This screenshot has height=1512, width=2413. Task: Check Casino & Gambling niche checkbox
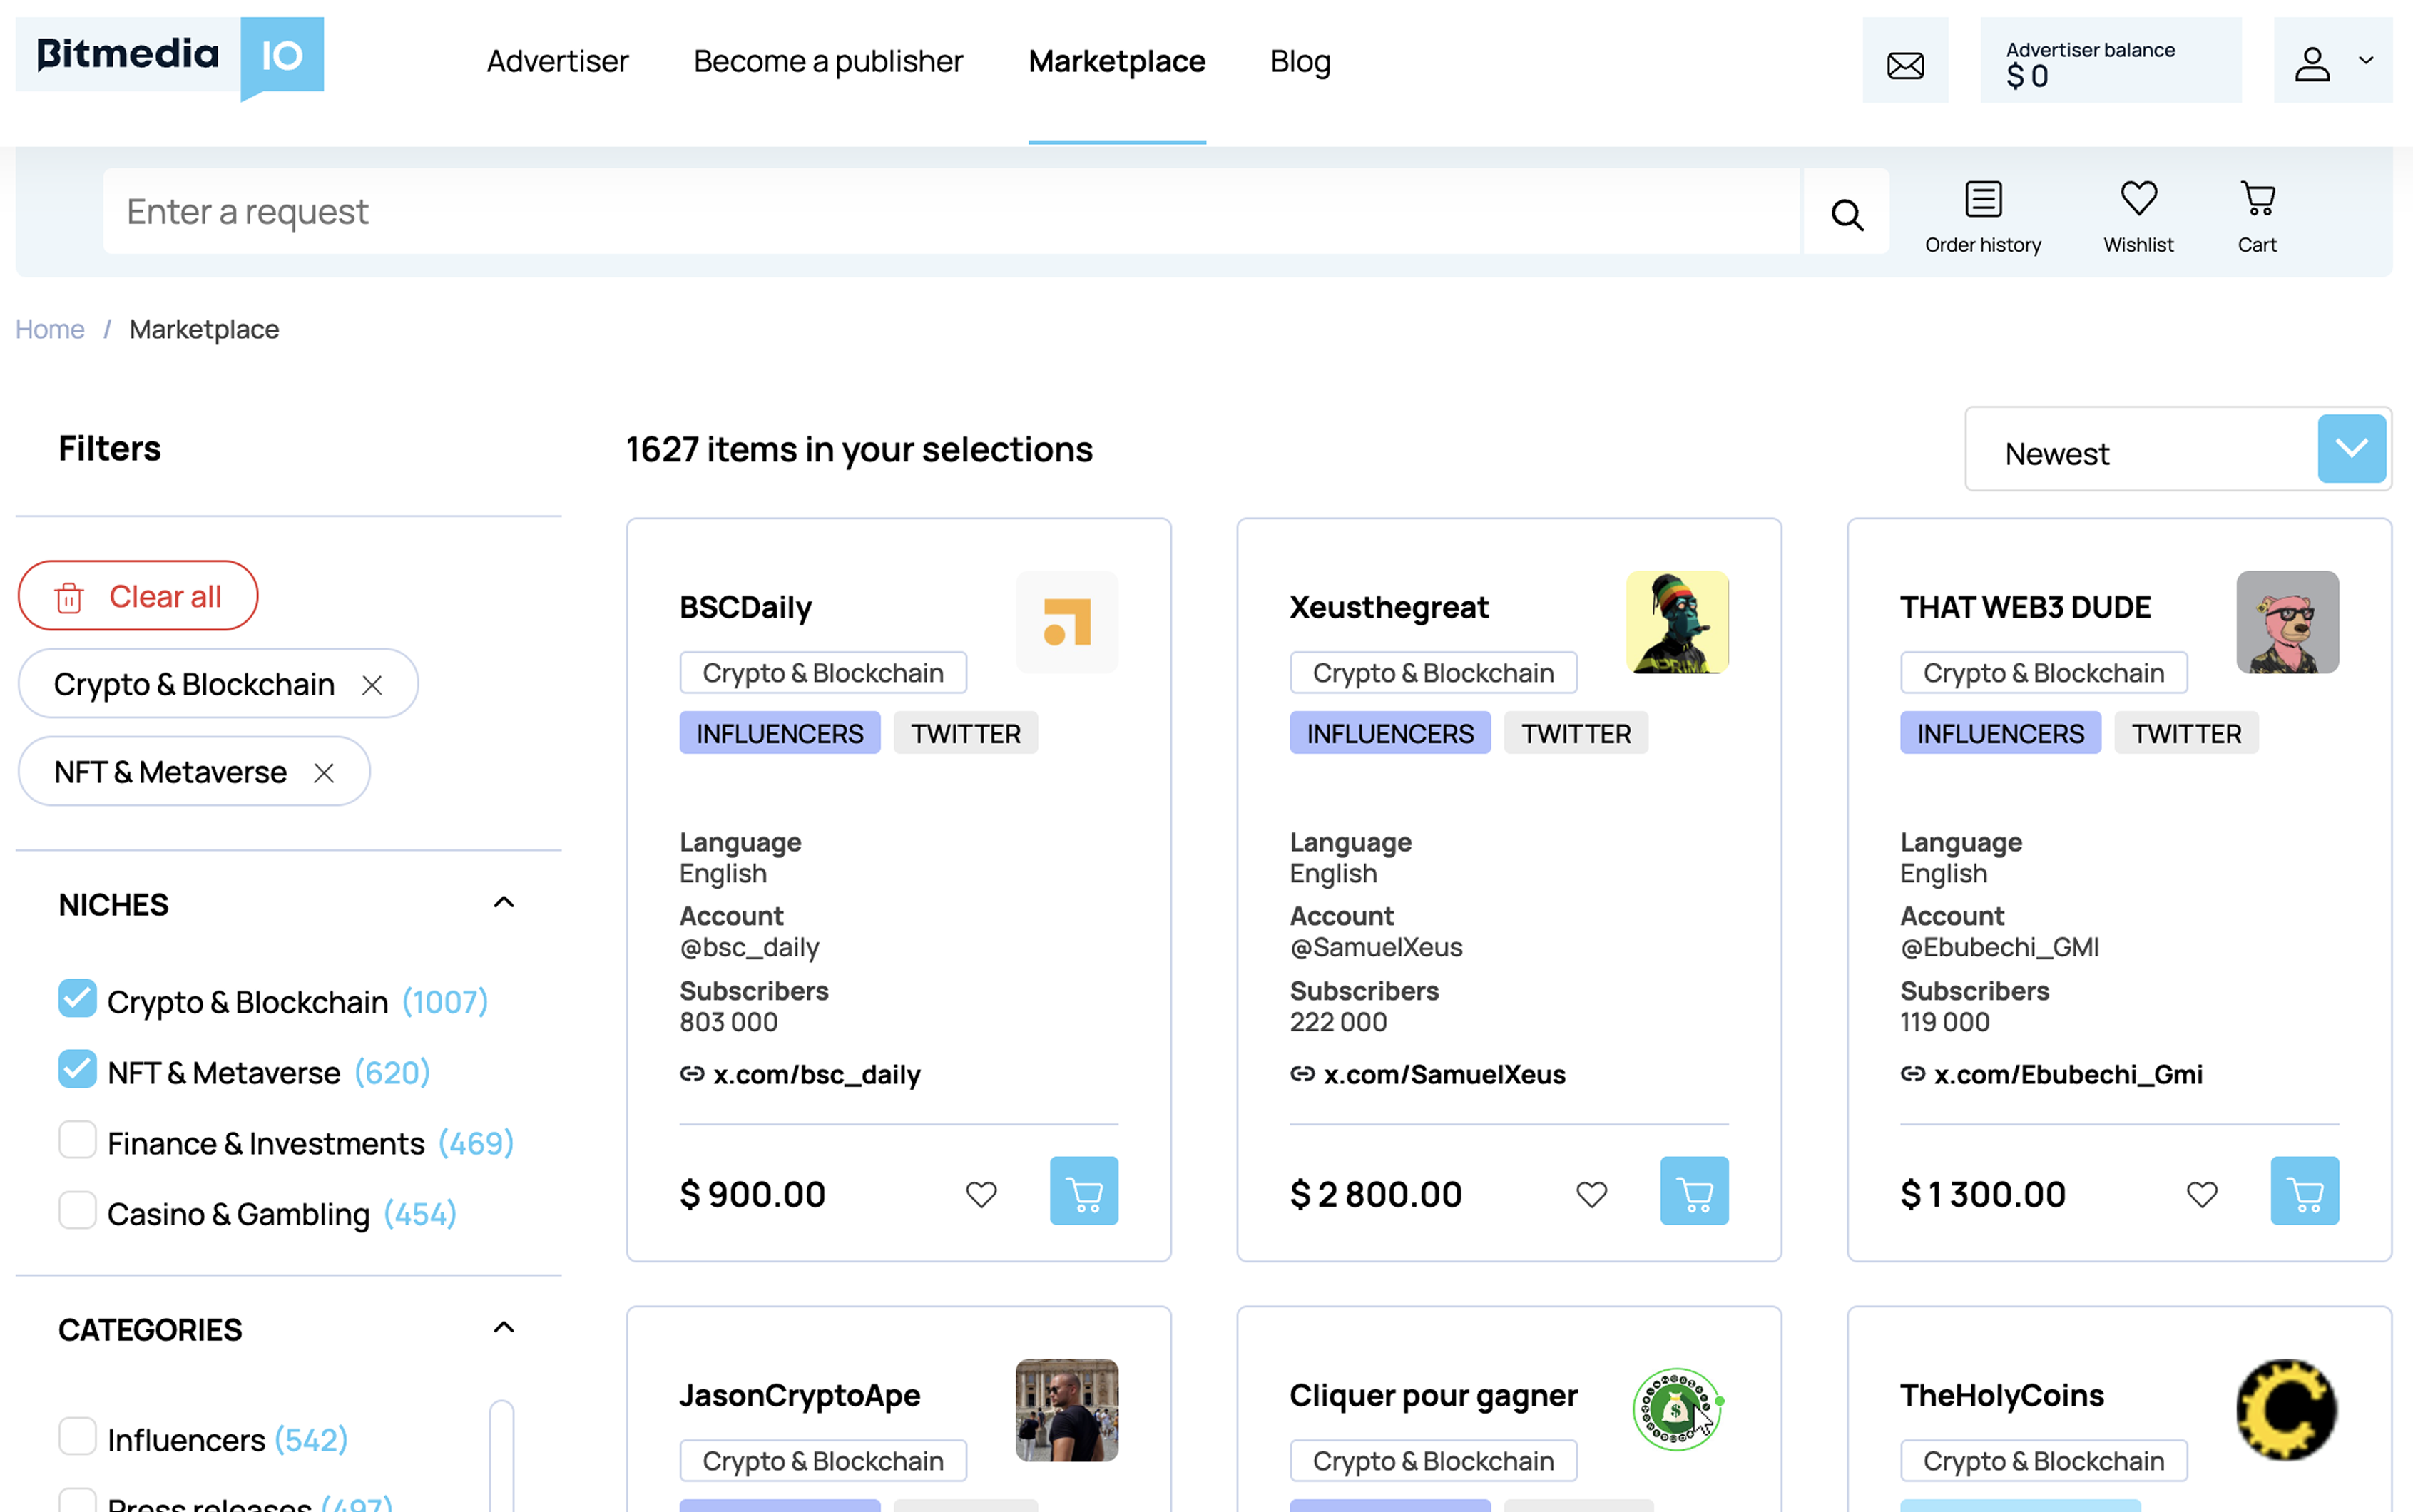pos(77,1211)
